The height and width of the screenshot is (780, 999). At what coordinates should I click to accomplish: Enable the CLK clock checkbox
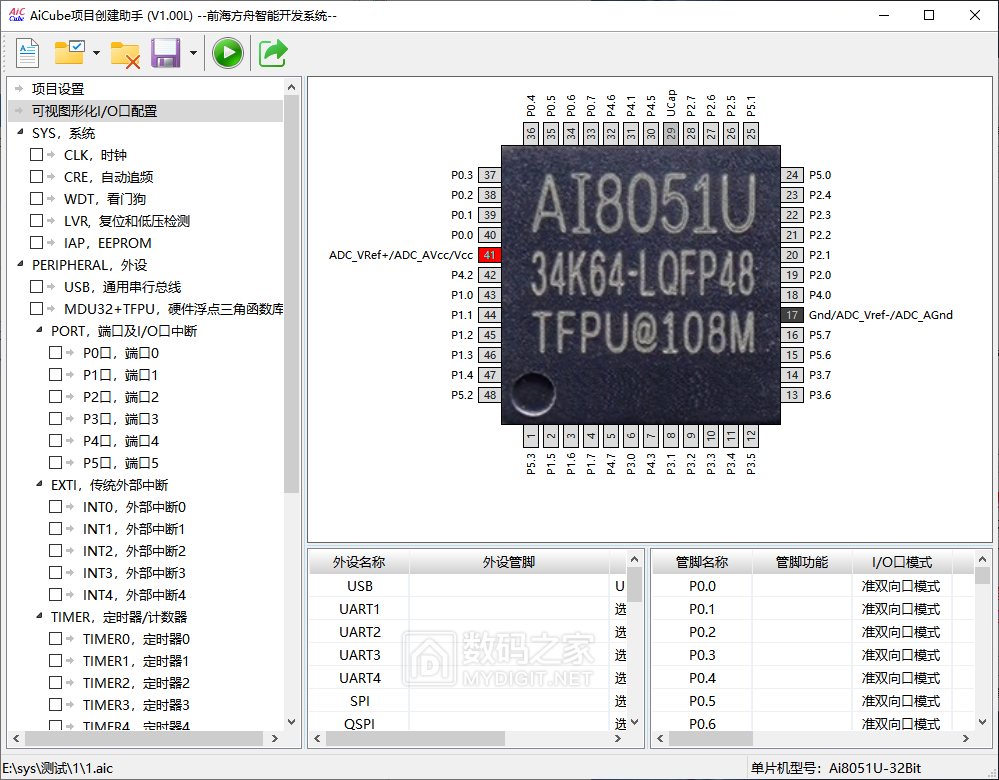point(37,155)
